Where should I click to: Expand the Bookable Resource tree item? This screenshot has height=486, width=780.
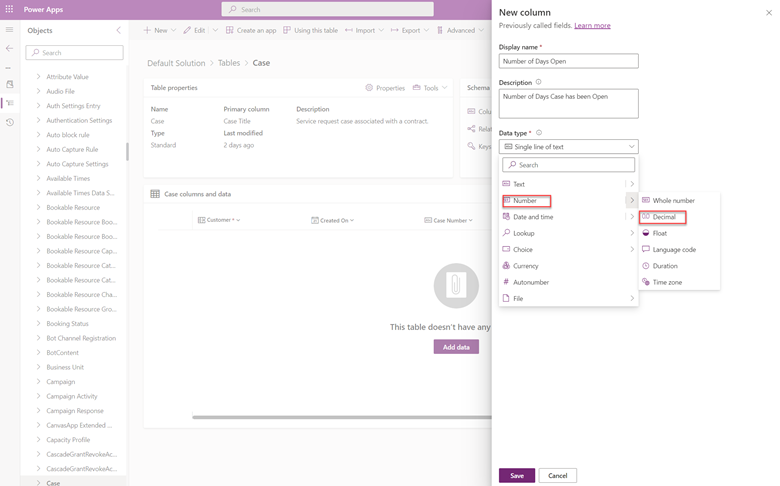(39, 207)
